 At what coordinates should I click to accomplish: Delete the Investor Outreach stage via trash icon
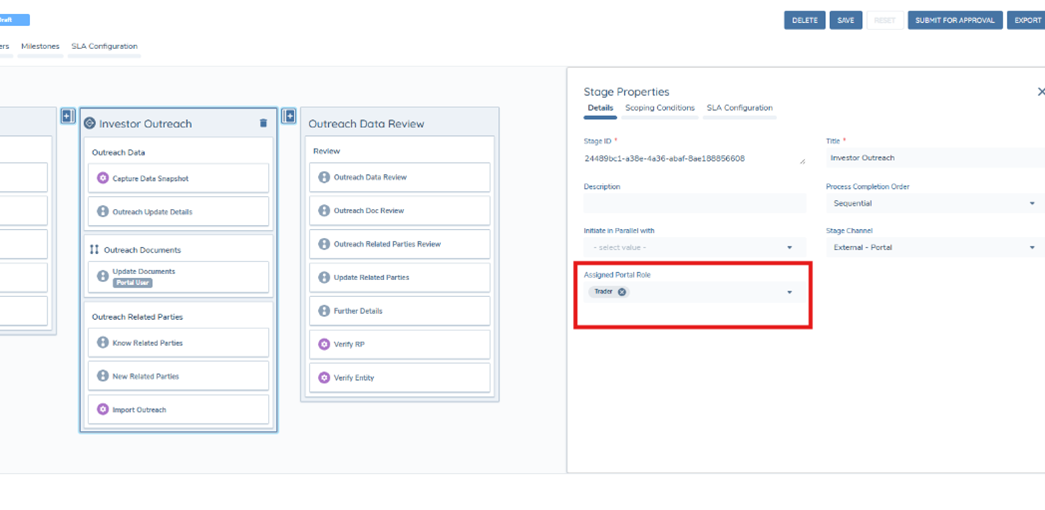[x=263, y=123]
